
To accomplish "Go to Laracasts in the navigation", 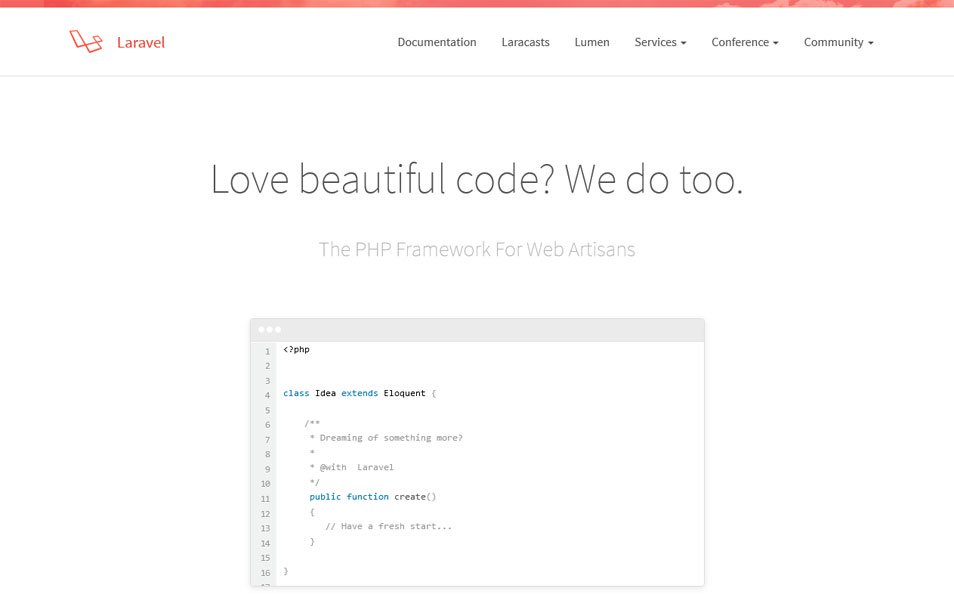I will 525,42.
